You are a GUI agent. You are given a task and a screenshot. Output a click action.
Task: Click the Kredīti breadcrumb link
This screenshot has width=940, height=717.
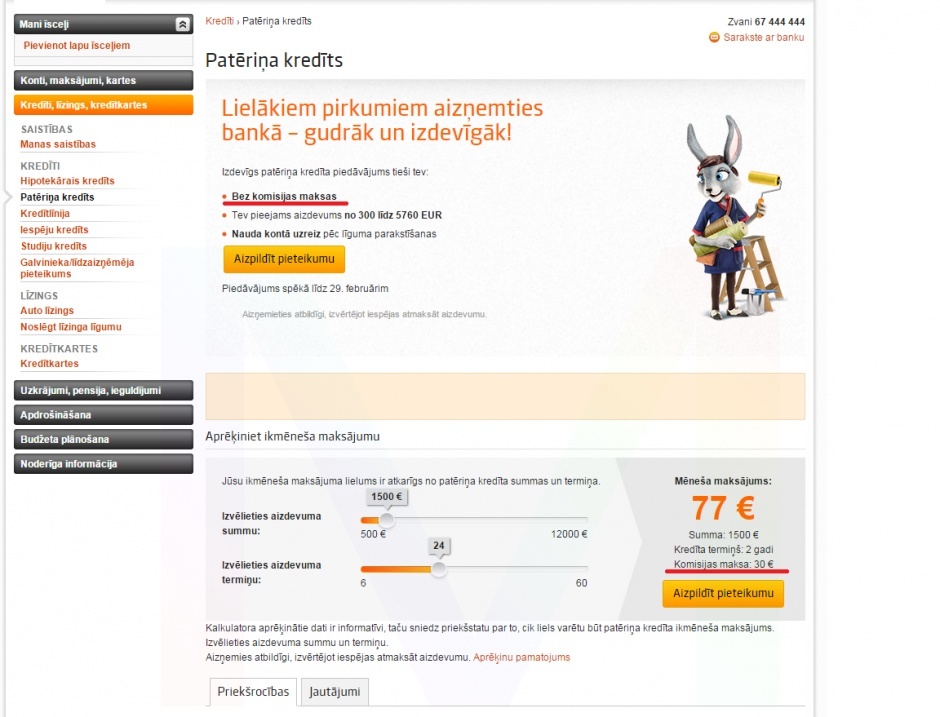pos(219,21)
